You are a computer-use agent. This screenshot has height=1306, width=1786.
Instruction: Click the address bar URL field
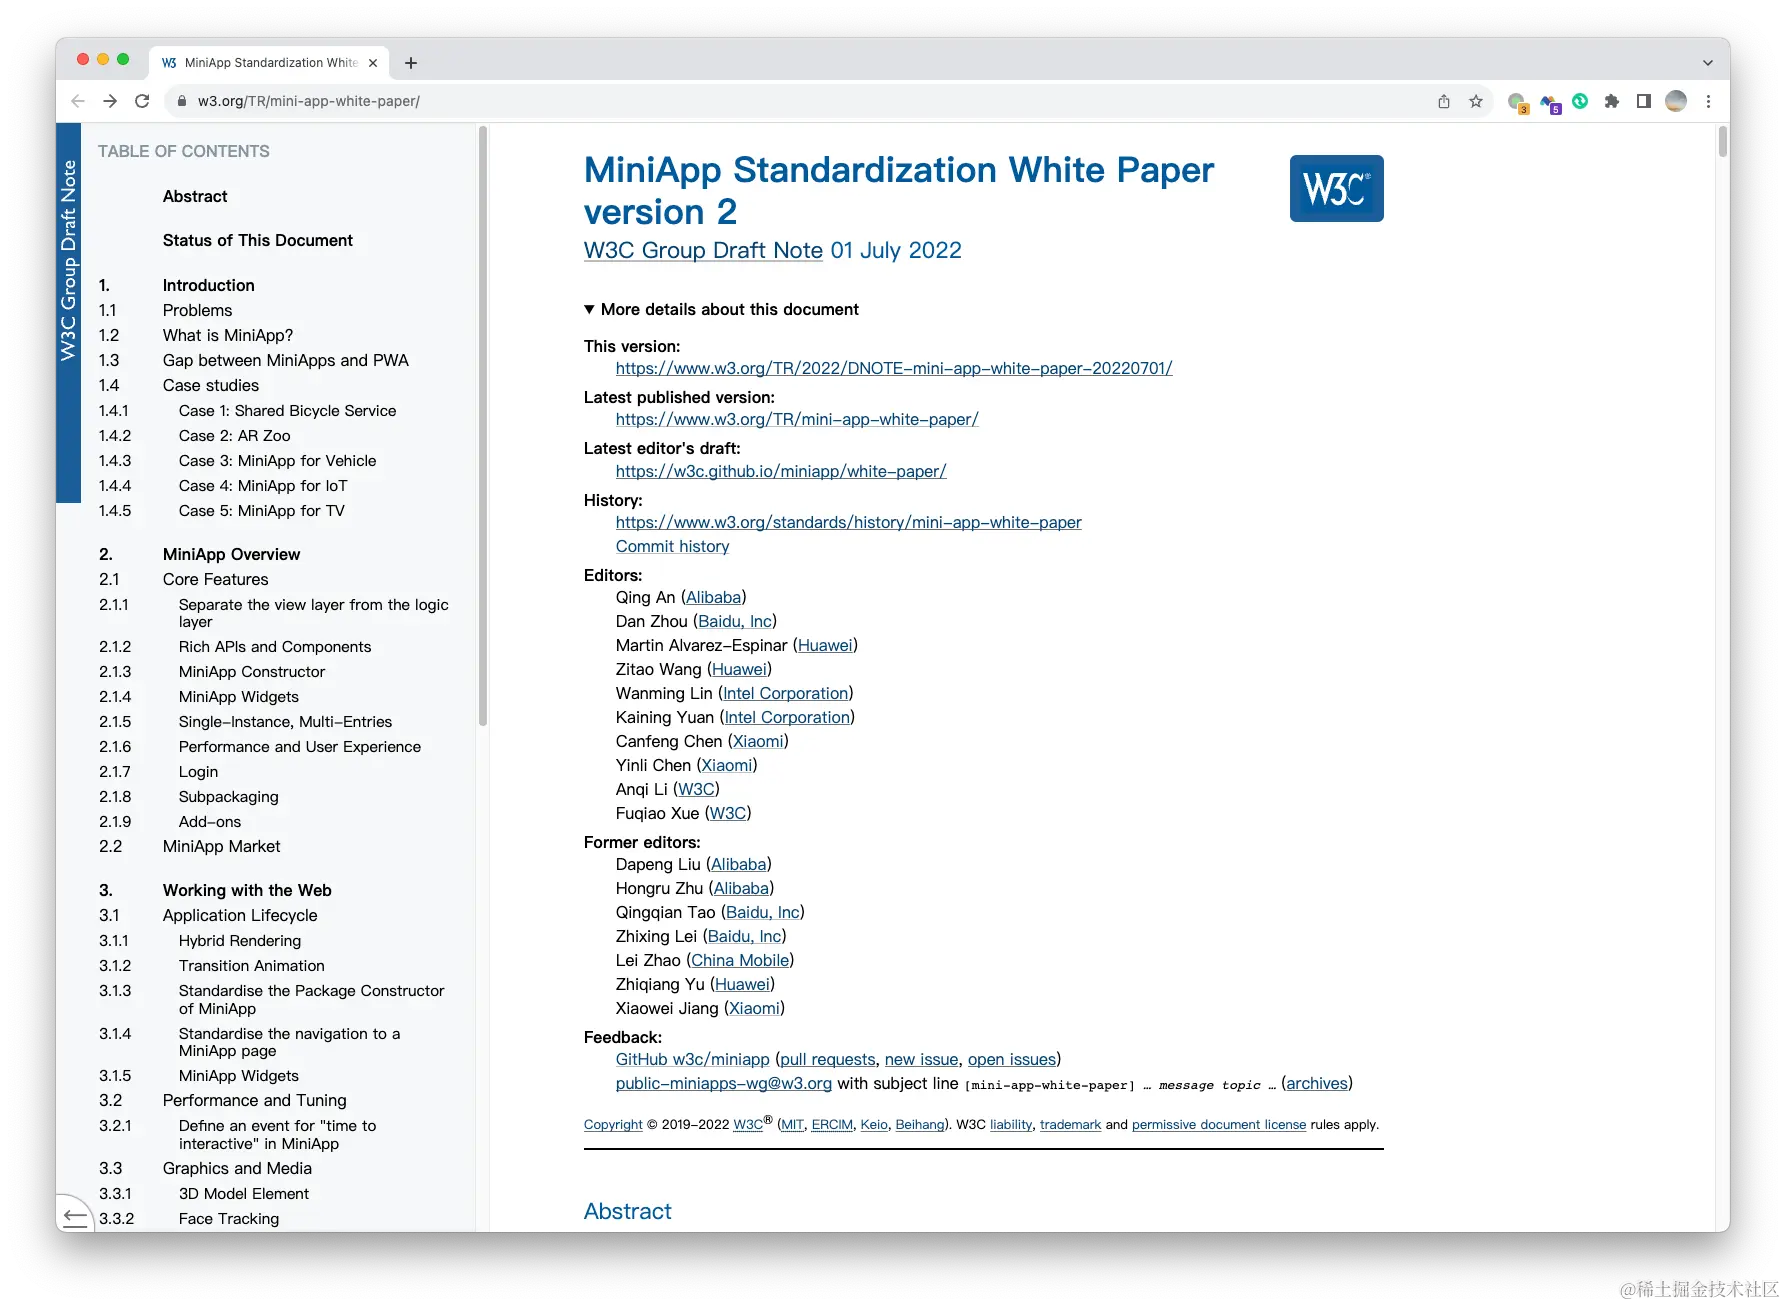800,101
